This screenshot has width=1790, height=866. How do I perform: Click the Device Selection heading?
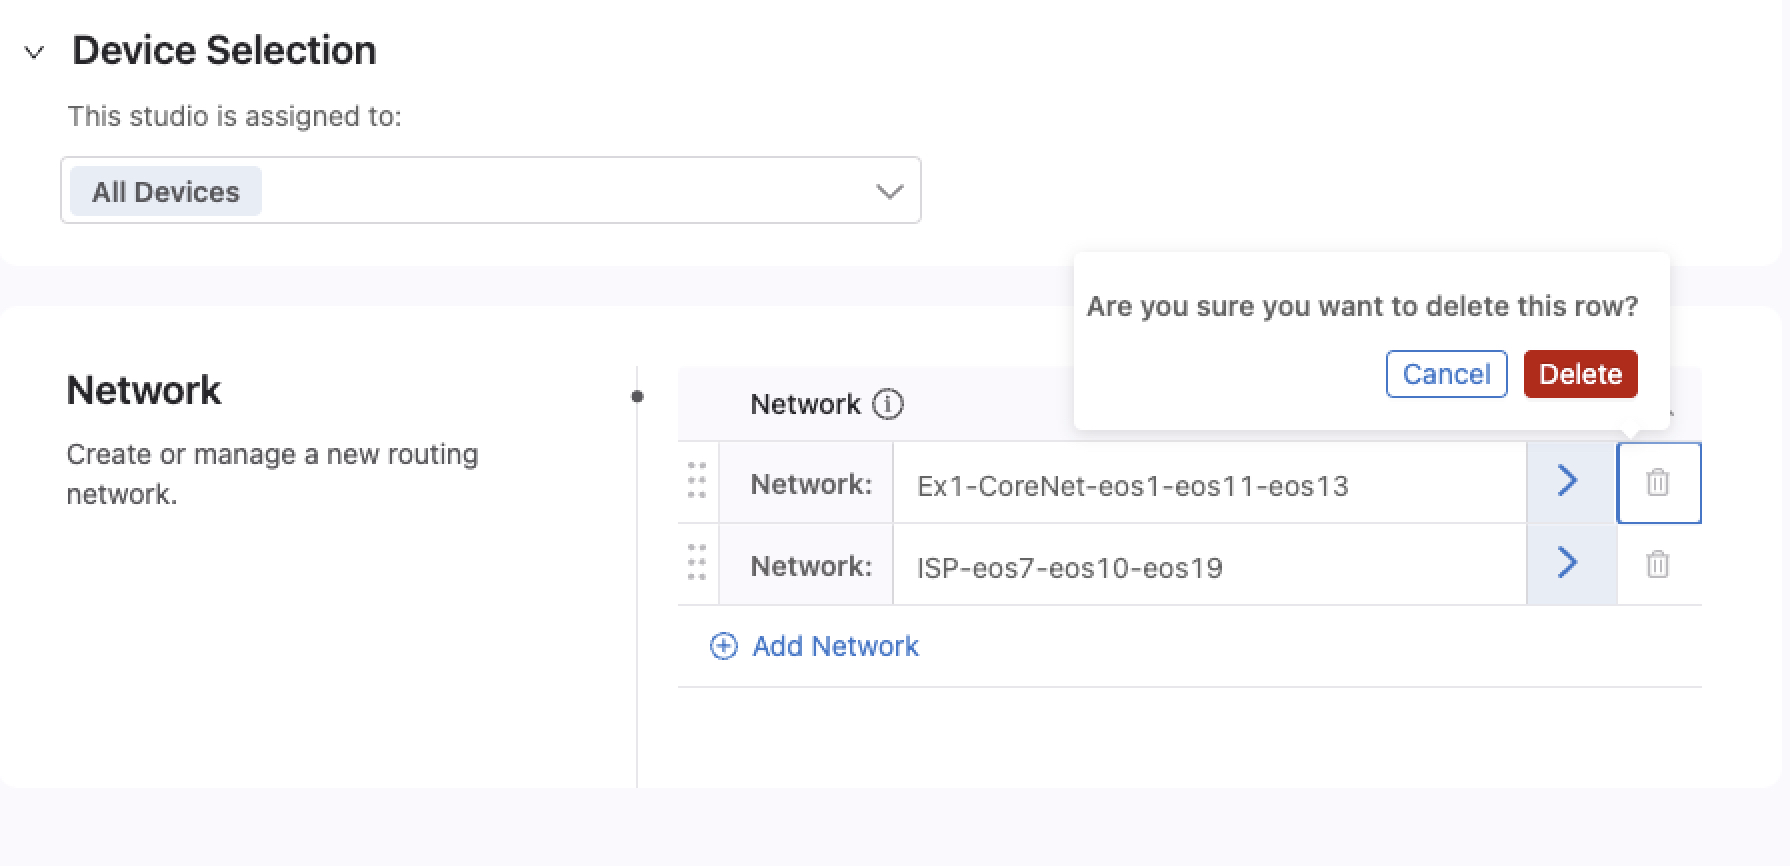coord(224,50)
